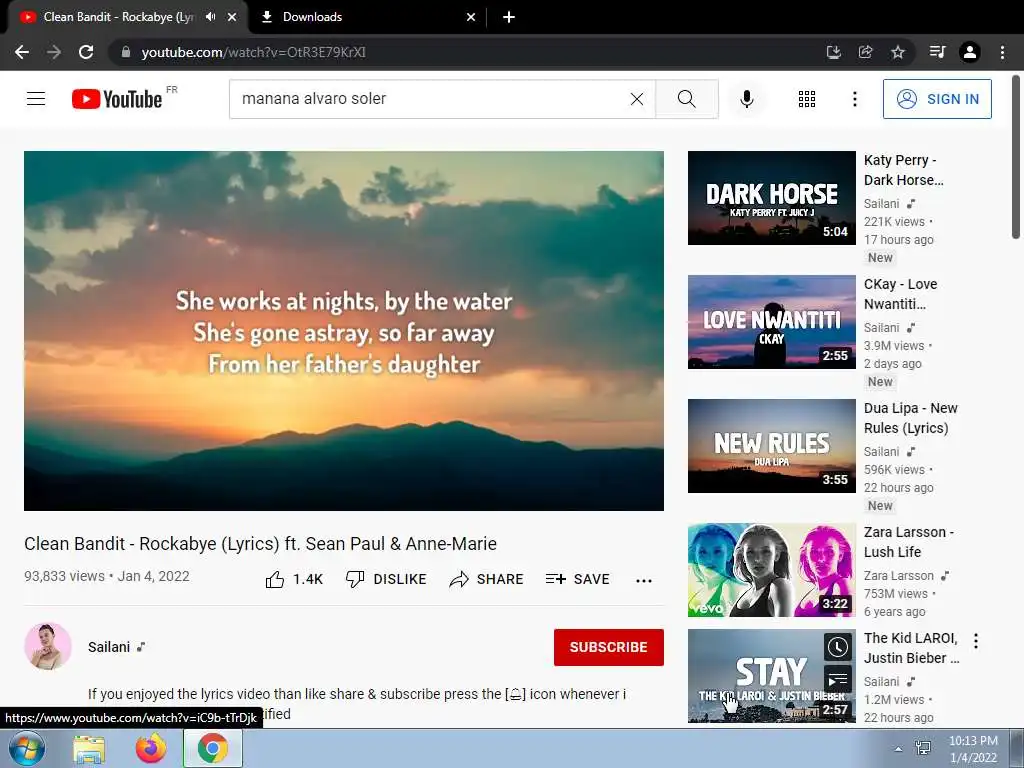Install YouTube app icon in address bar
This screenshot has height=768, width=1024.
pyautogui.click(x=833, y=52)
